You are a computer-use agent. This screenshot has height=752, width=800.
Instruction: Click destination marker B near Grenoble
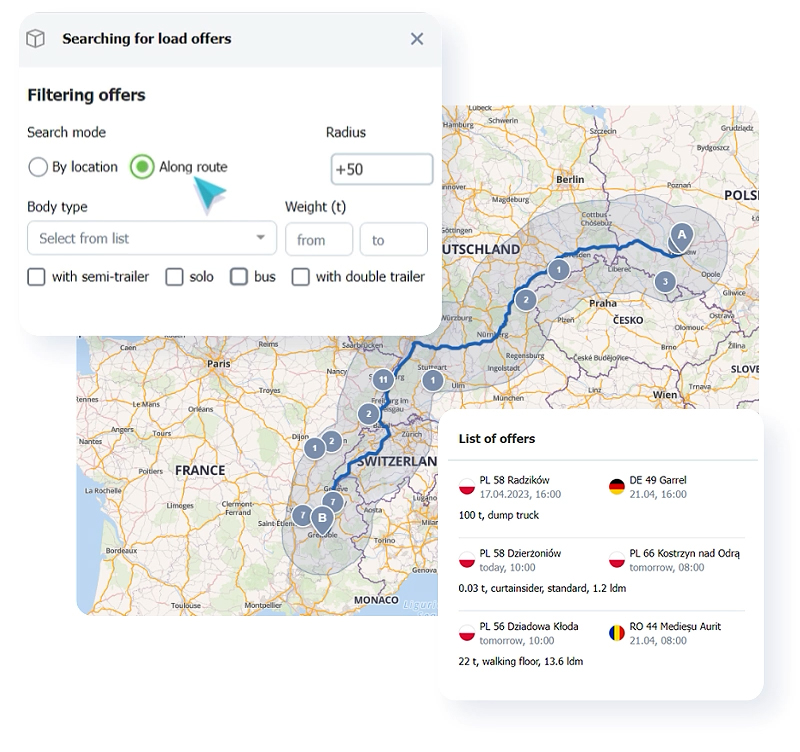[x=322, y=519]
